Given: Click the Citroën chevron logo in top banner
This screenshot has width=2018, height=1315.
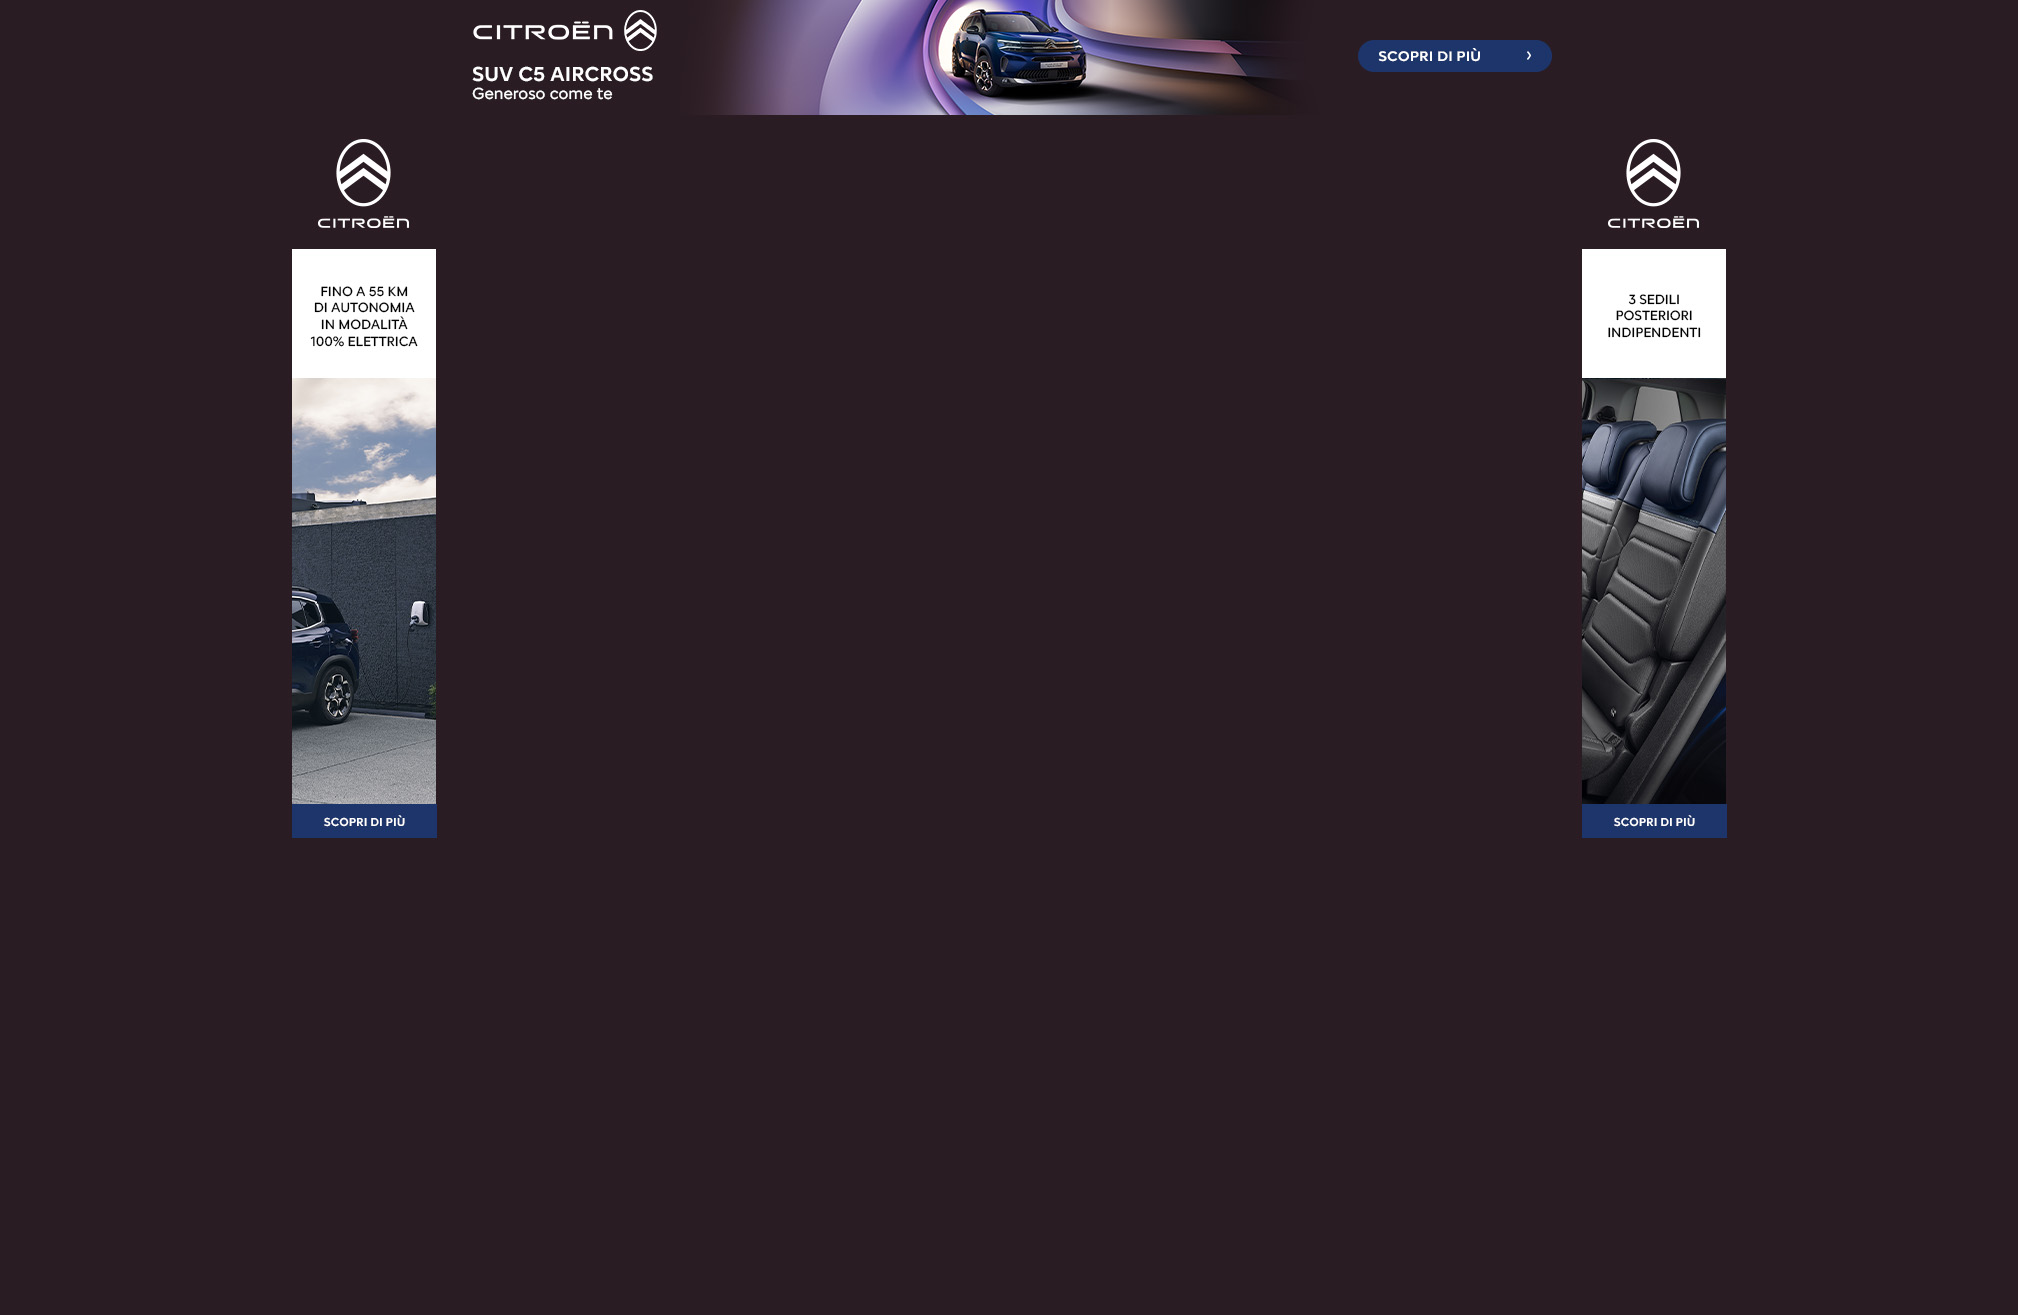Looking at the screenshot, I should (x=640, y=30).
